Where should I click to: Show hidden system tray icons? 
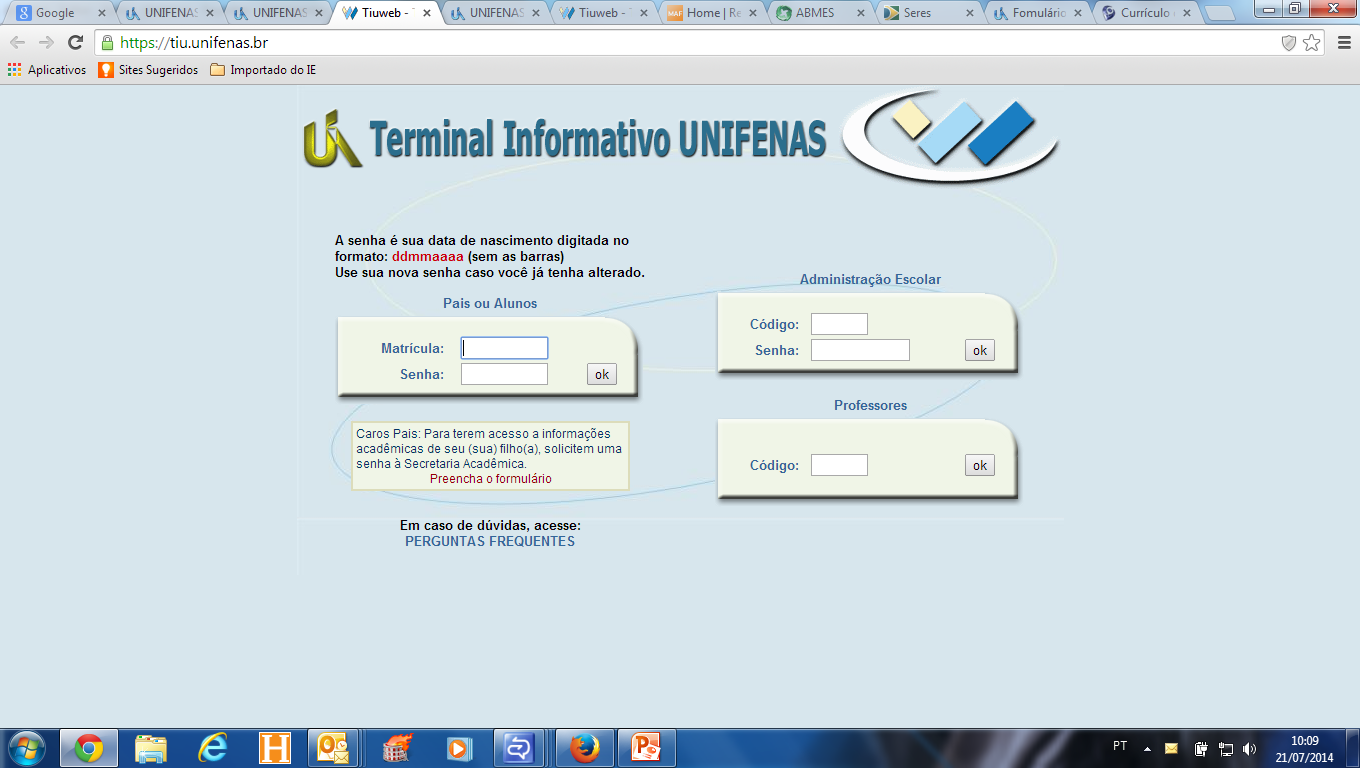tap(1147, 748)
